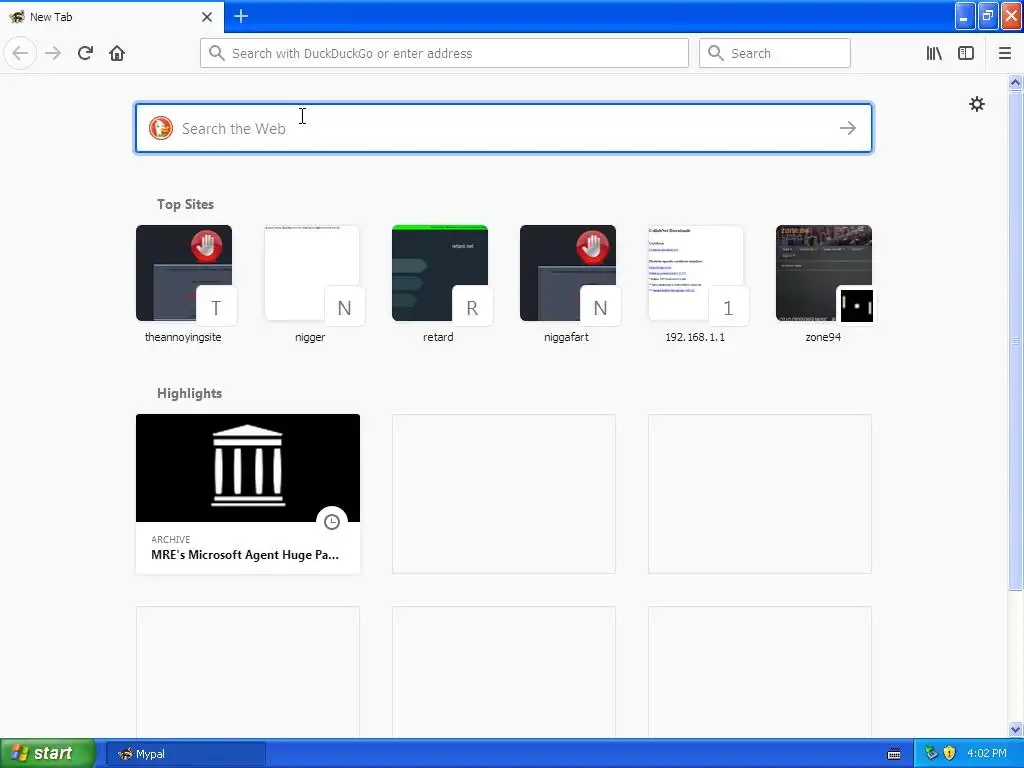Image resolution: width=1024 pixels, height=768 pixels.
Task: Open new tab page settings gear
Action: (976, 104)
